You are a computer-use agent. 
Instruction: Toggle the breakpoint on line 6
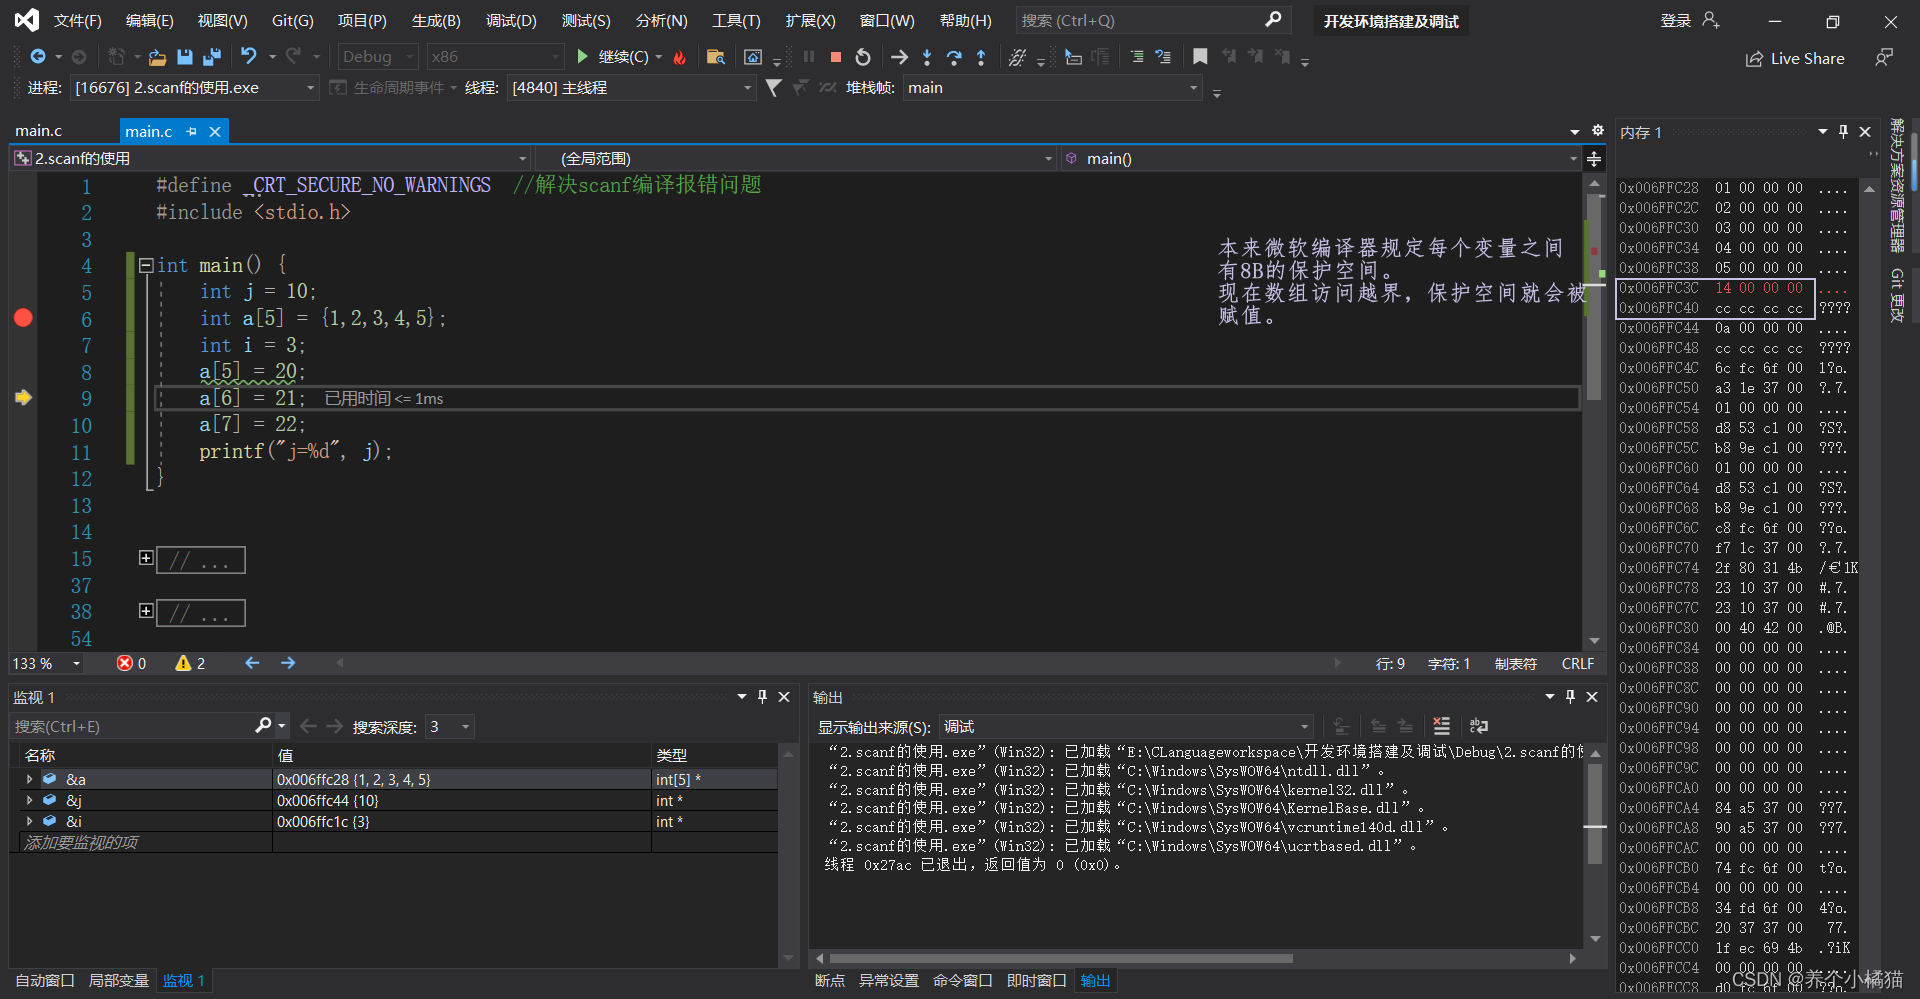pyautogui.click(x=23, y=318)
